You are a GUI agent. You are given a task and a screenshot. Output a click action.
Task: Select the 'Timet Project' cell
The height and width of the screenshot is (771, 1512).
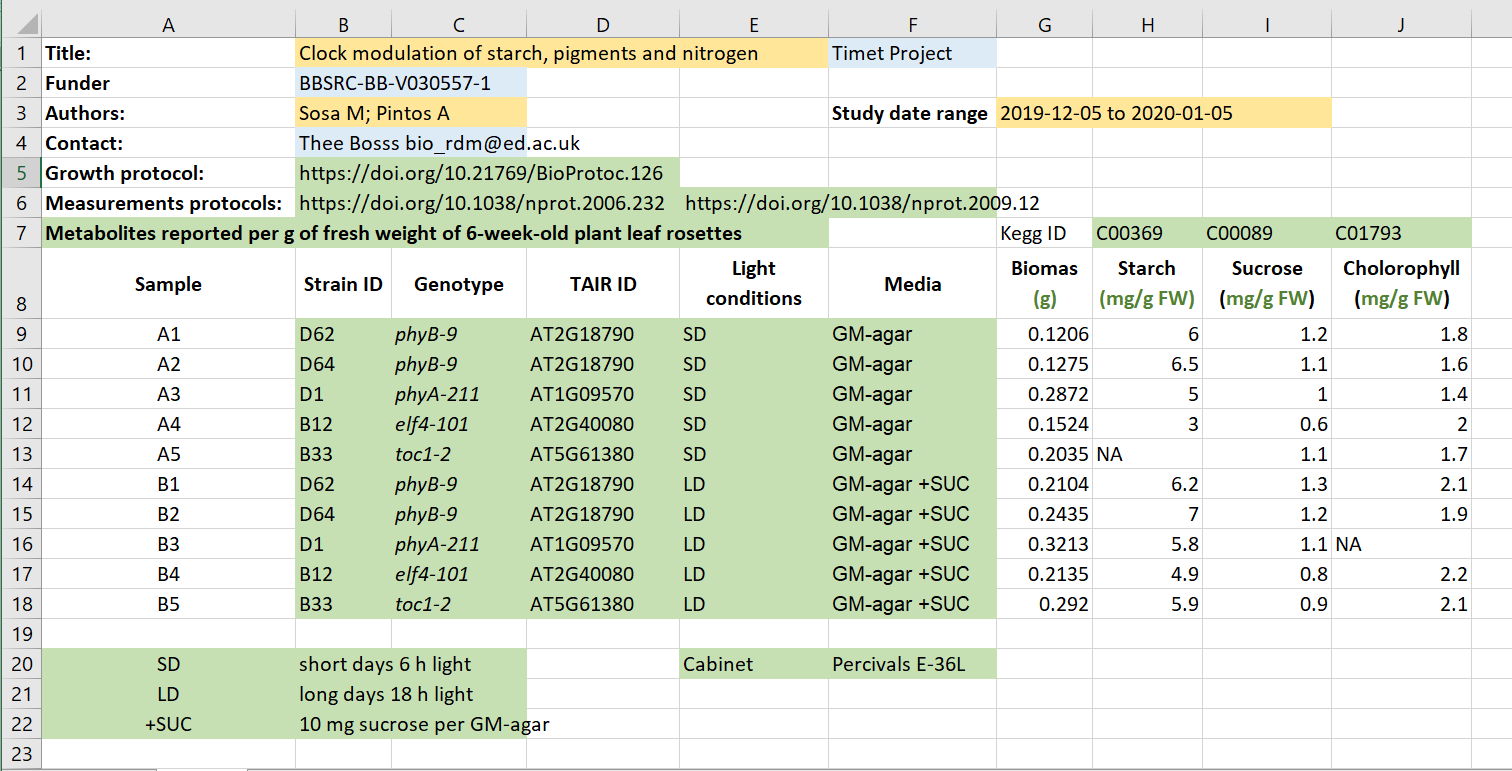tap(912, 53)
